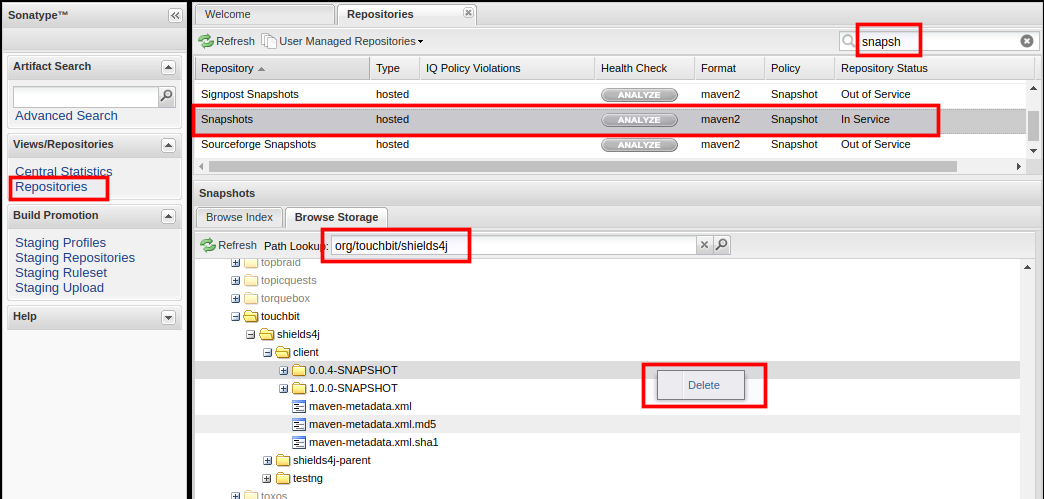Viewport: 1044px width, 499px height.
Task: Switch to the Welcome tab
Action: click(266, 14)
